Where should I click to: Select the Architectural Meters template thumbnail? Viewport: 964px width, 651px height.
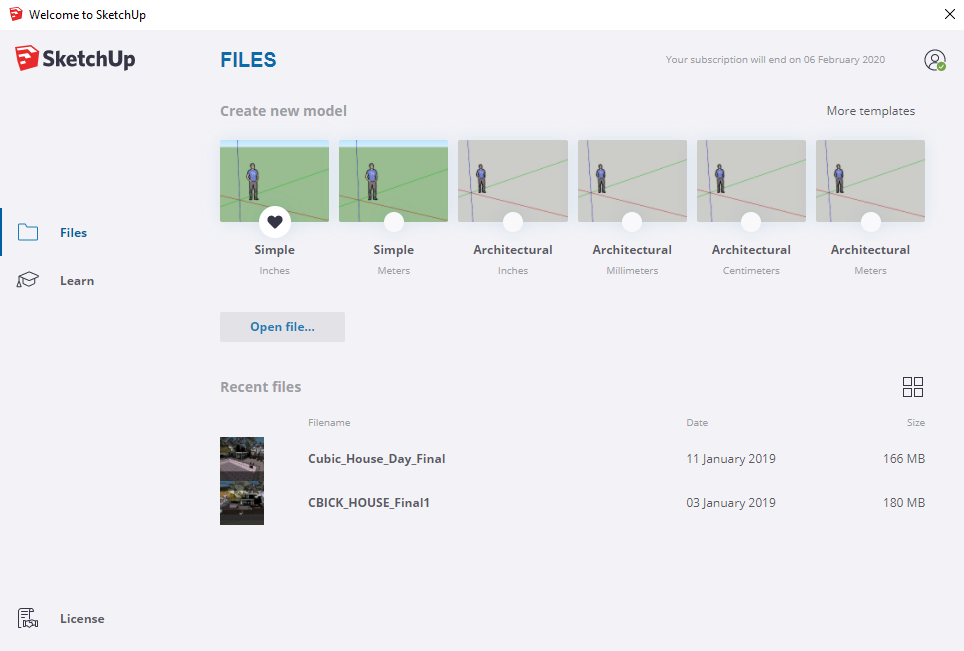click(871, 181)
